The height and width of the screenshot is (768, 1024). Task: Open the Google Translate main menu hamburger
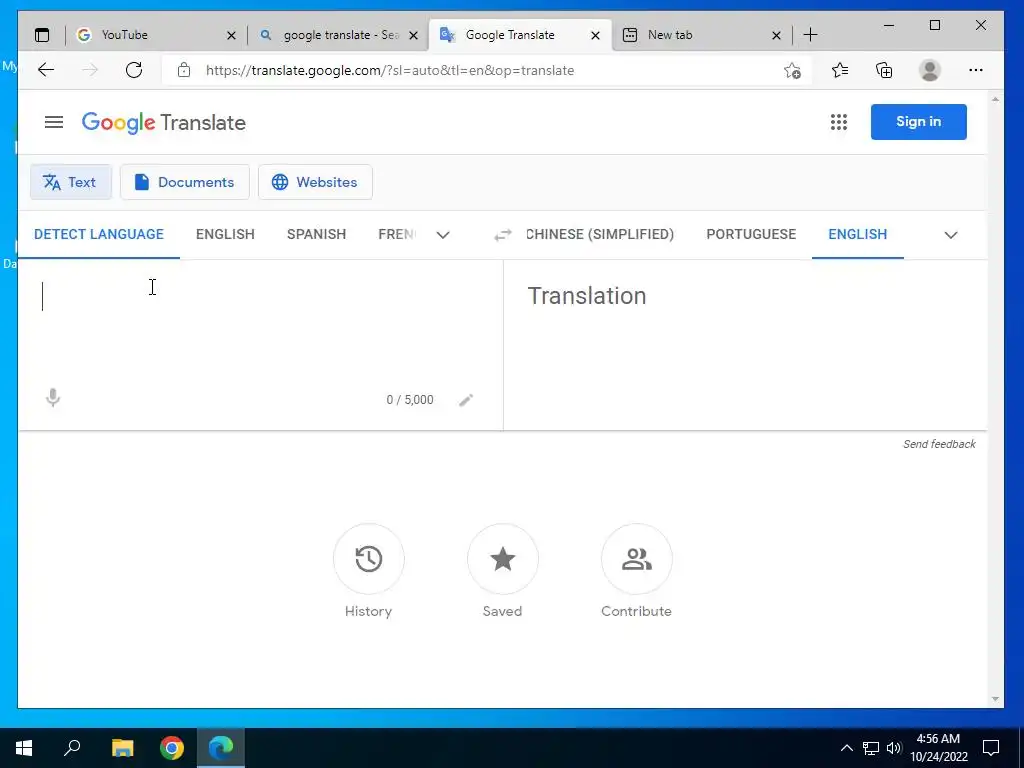click(54, 122)
